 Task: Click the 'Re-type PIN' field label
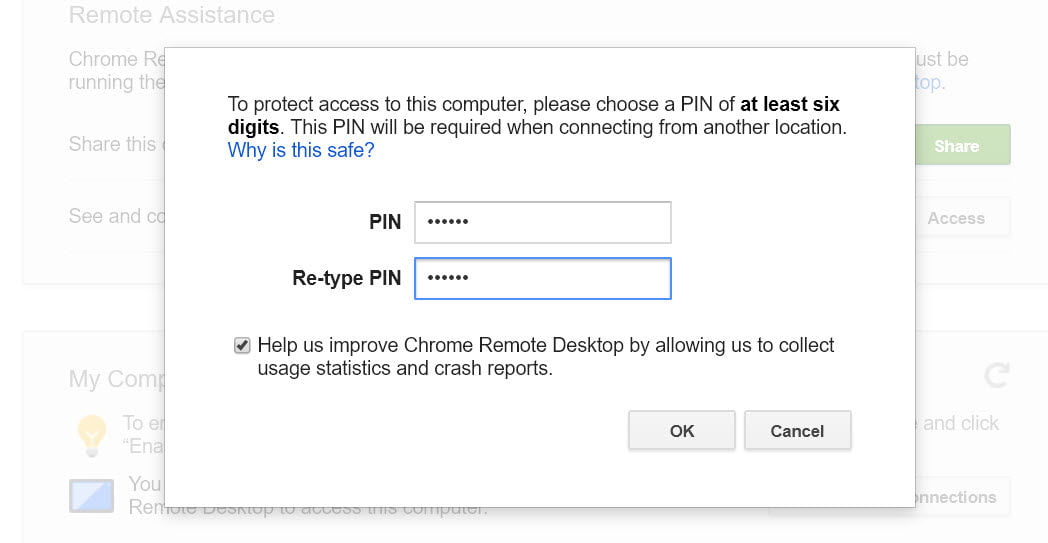tap(347, 278)
